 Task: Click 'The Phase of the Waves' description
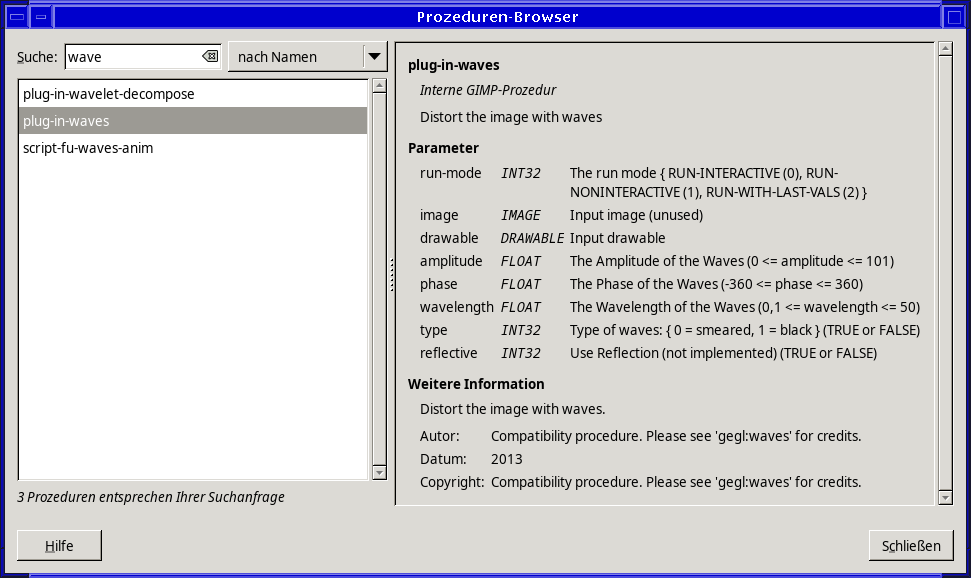point(644,284)
